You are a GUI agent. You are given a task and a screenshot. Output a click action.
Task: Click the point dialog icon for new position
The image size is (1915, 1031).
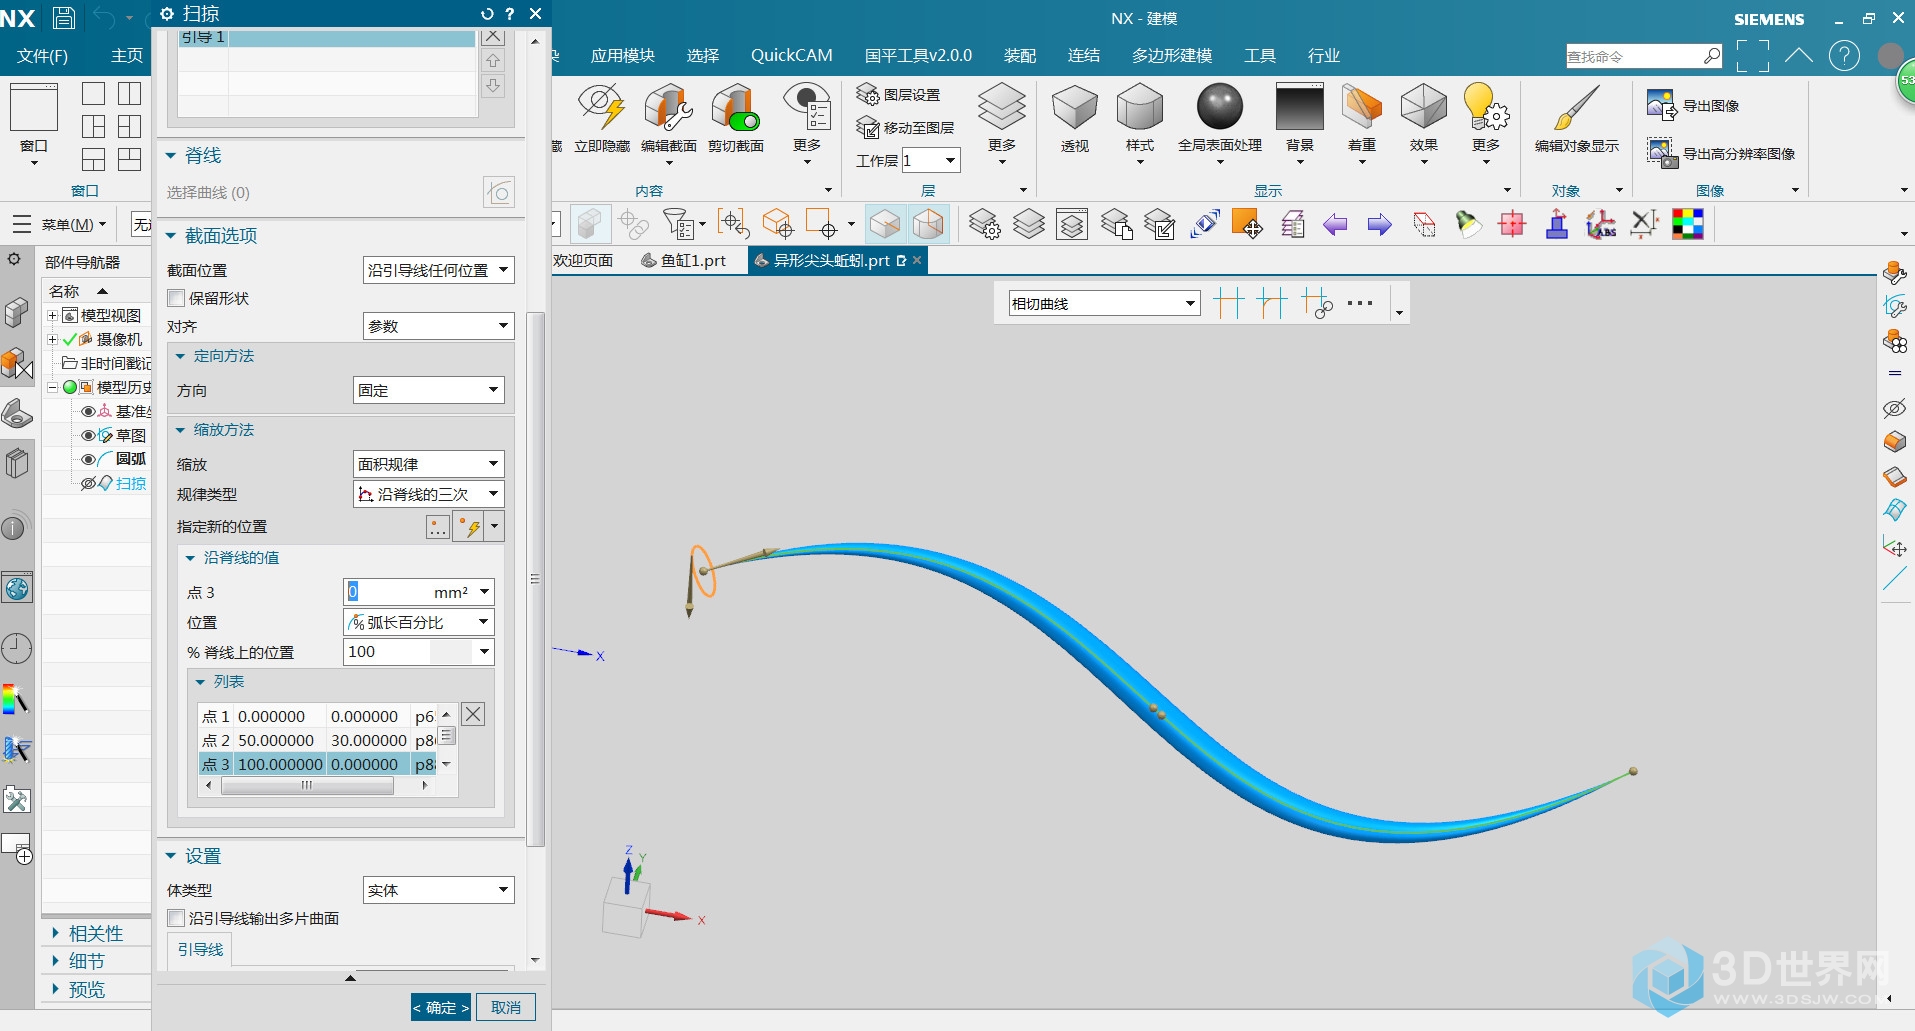click(438, 527)
